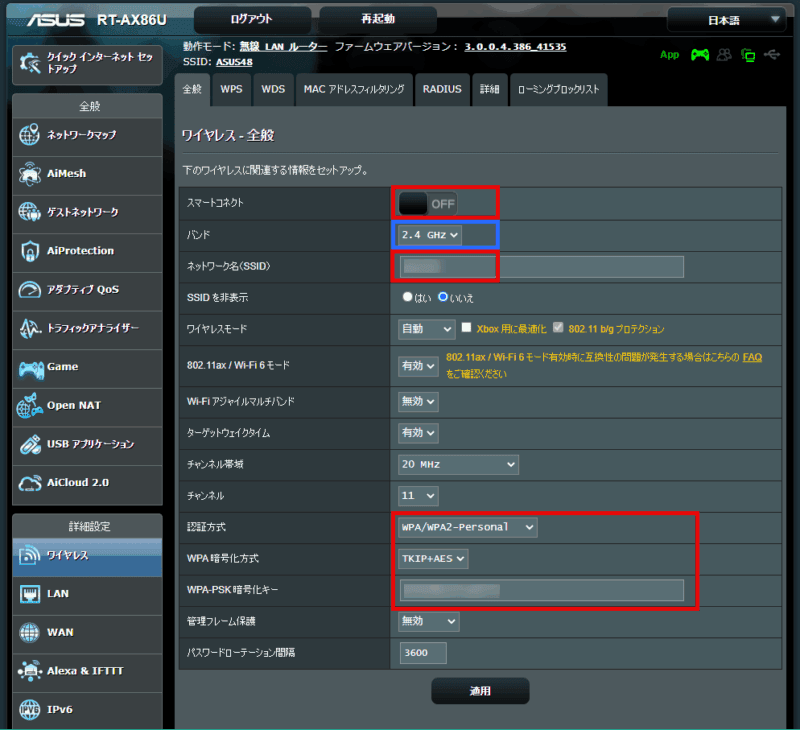Image resolution: width=800 pixels, height=730 pixels.
Task: Click the green gamepad status icon
Action: pyautogui.click(x=700, y=55)
